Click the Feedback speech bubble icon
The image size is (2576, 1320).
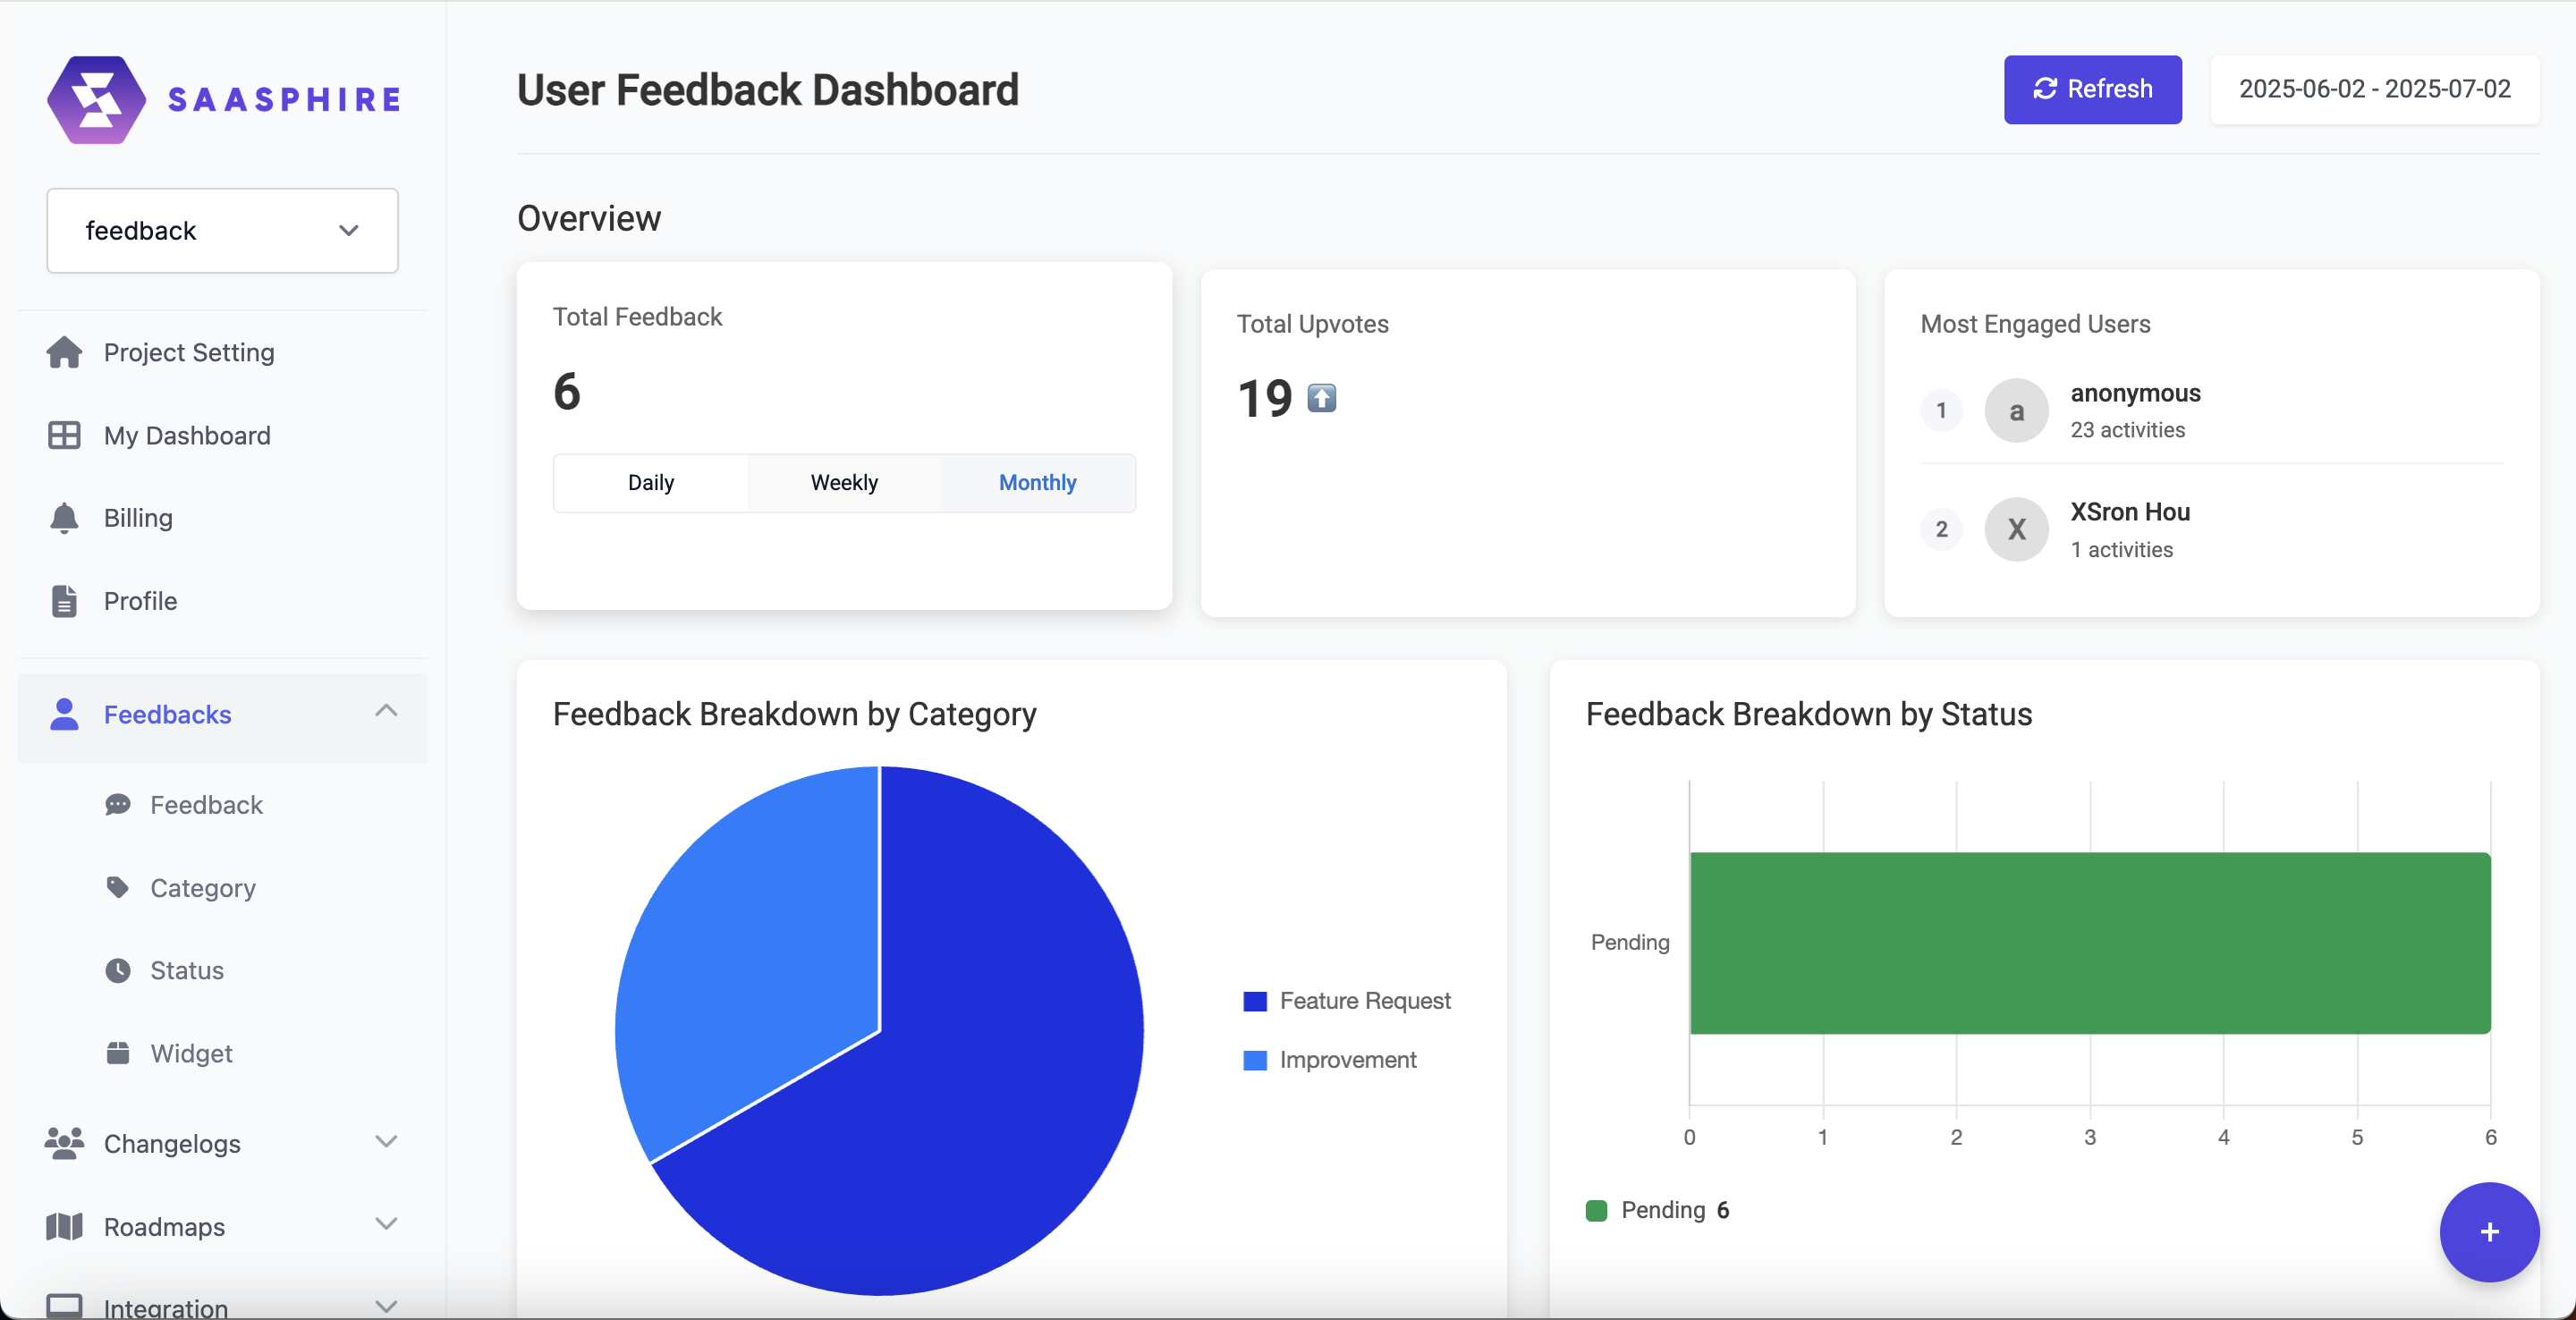118,805
